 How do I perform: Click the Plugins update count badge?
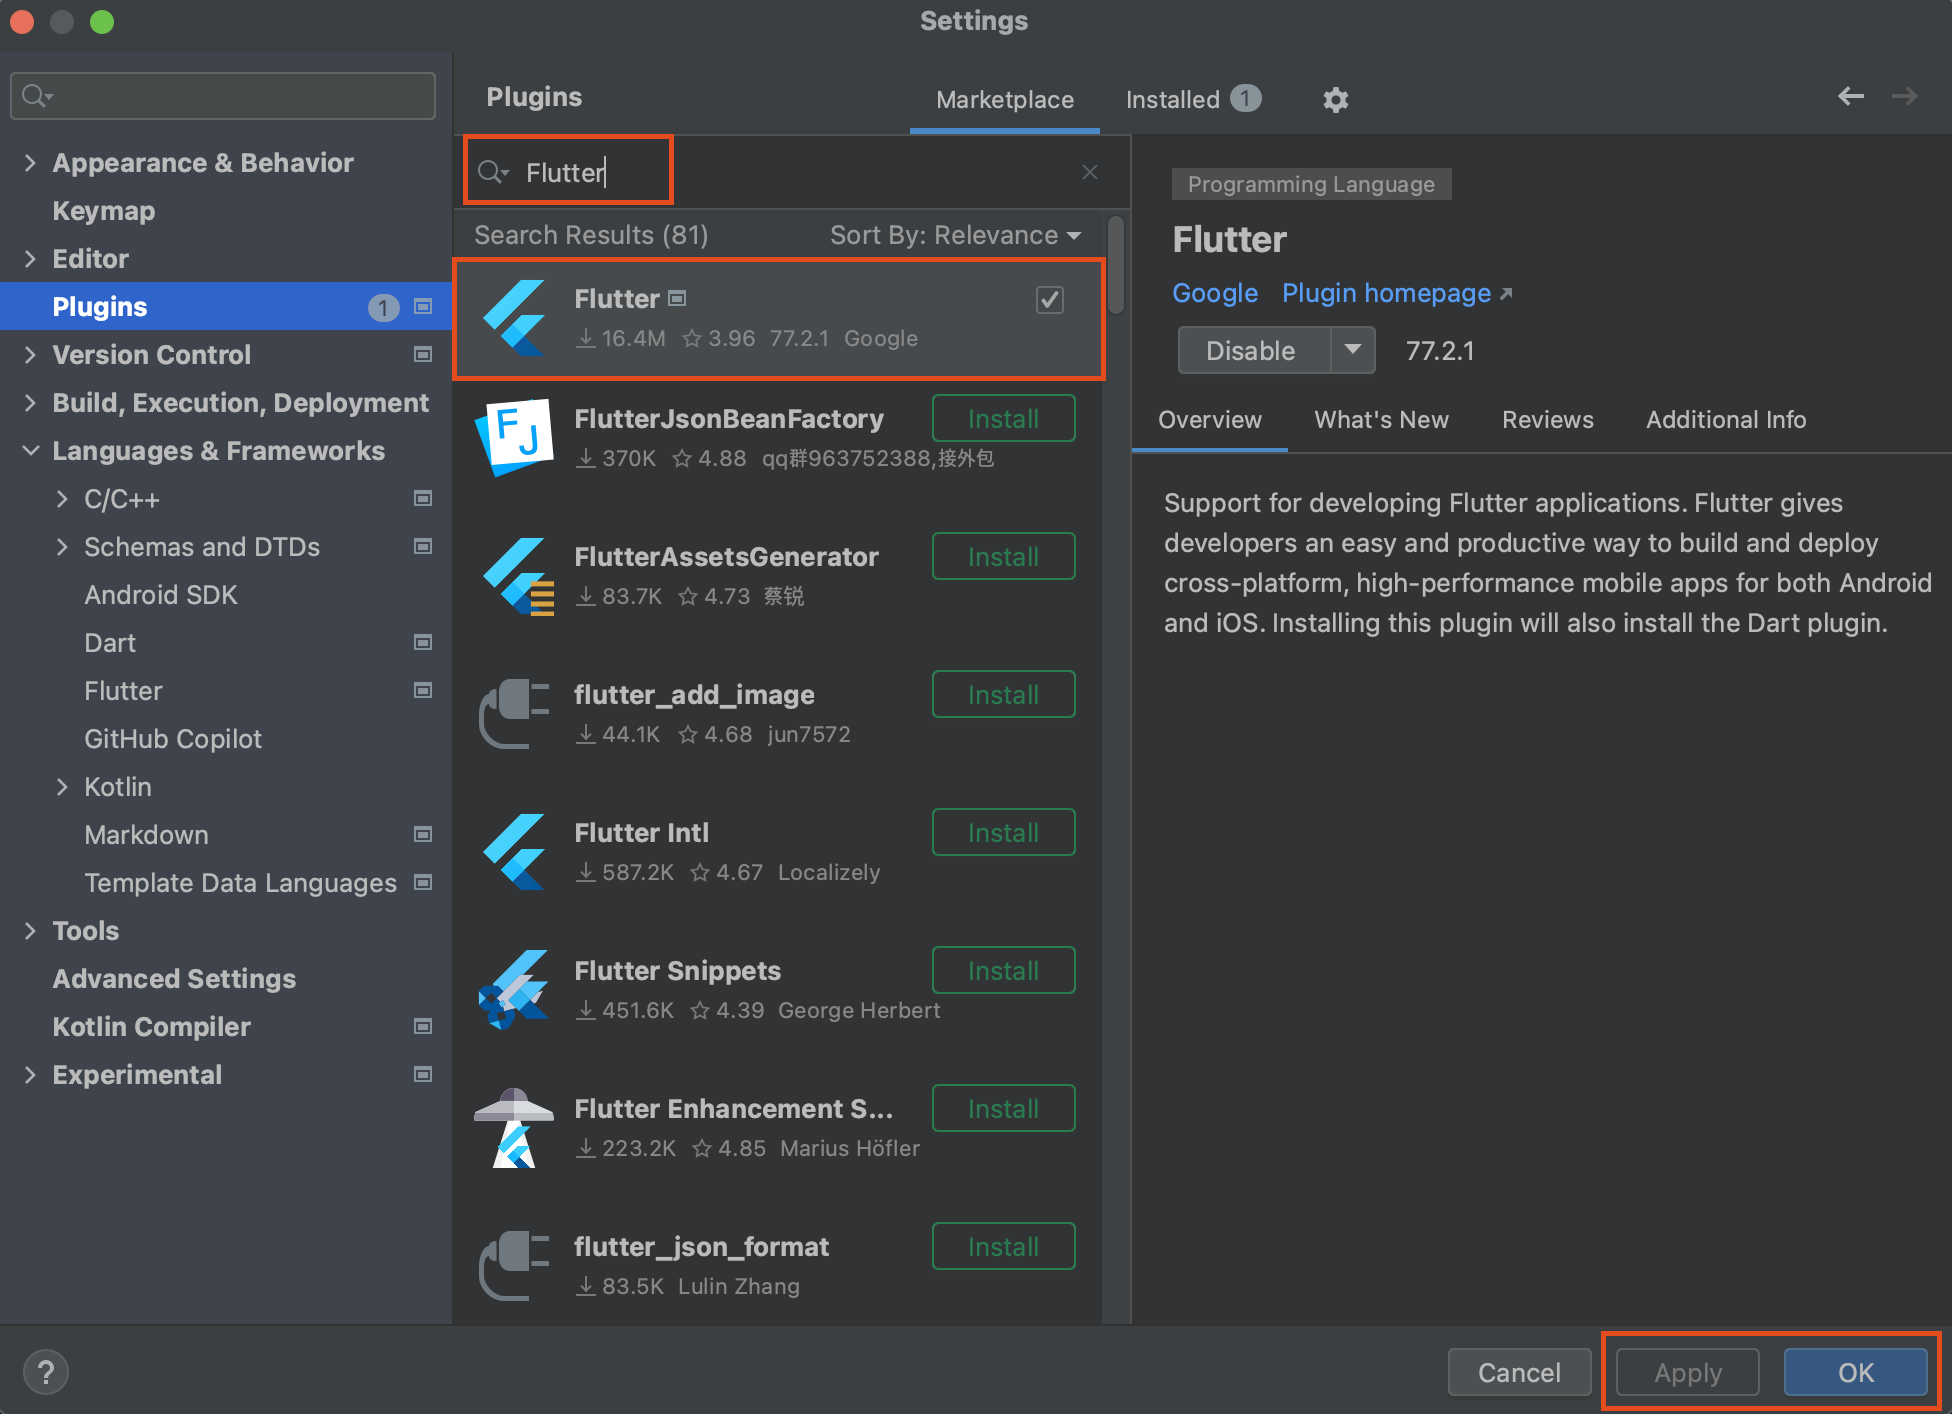(383, 307)
